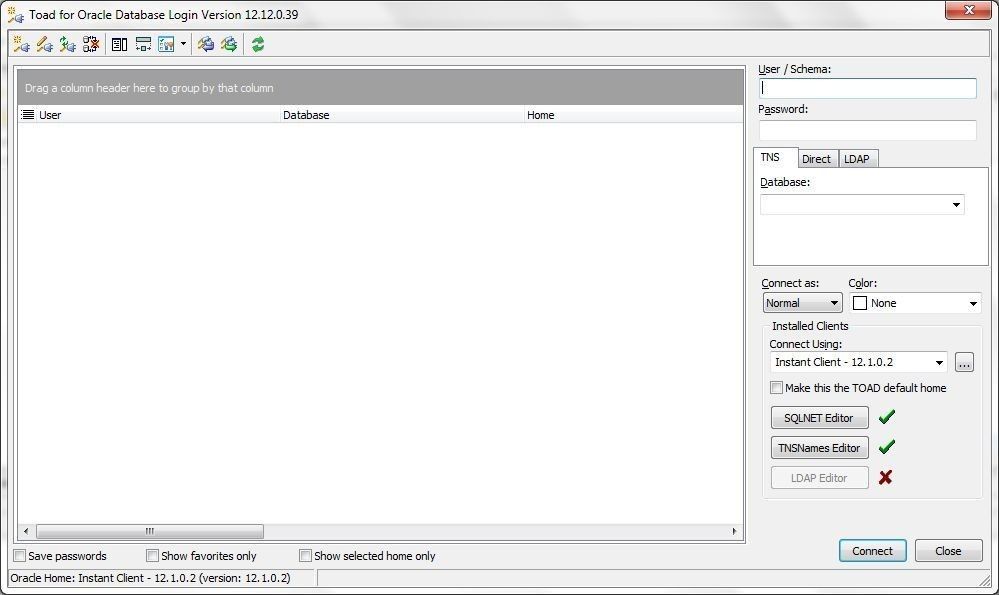999x595 pixels.
Task: Open the SQLNET Editor
Action: (x=819, y=418)
